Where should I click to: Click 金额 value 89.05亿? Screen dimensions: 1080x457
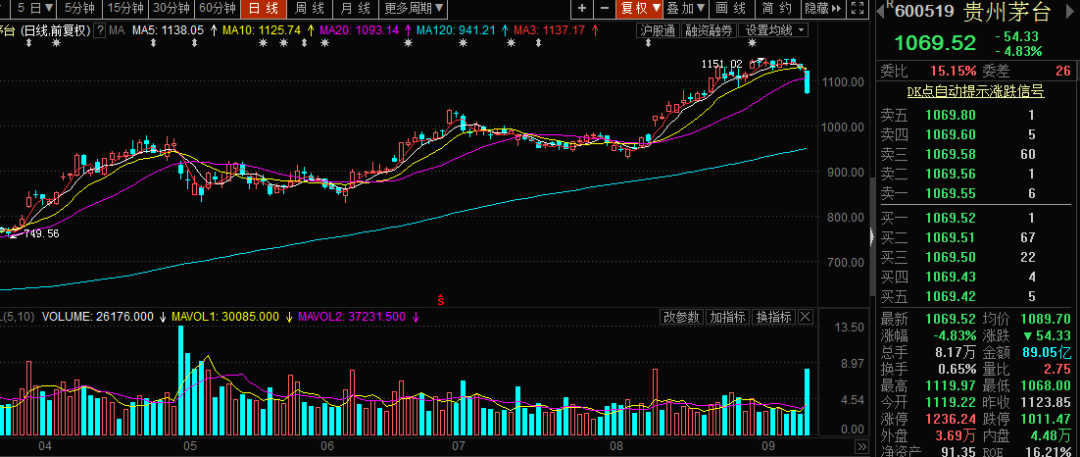point(1047,352)
